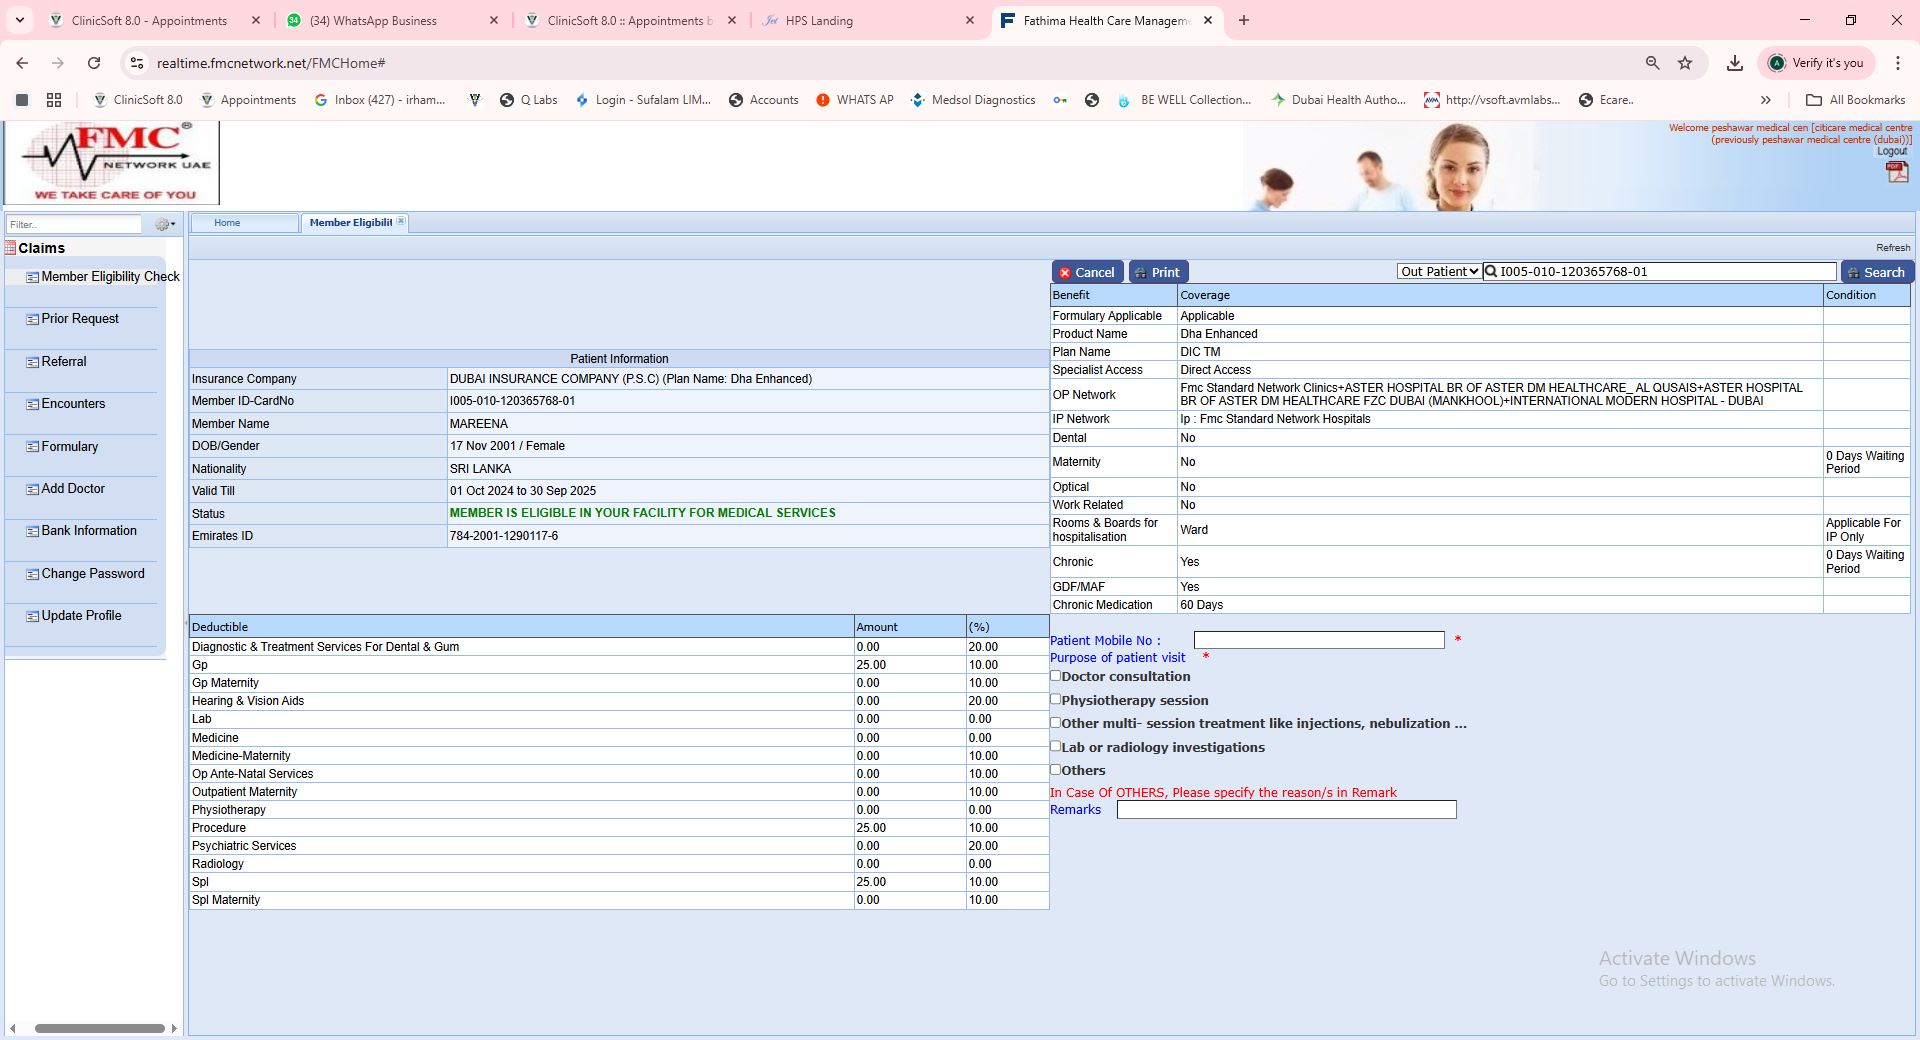The width and height of the screenshot is (1920, 1040).
Task: Click the PDF export icon under Logout
Action: pyautogui.click(x=1896, y=172)
